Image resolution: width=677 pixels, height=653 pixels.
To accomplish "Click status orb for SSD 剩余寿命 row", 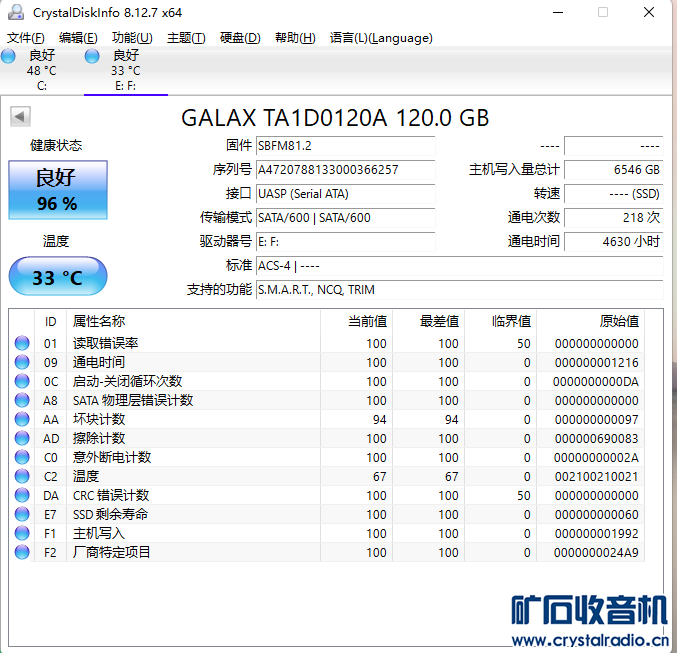I will [22, 514].
